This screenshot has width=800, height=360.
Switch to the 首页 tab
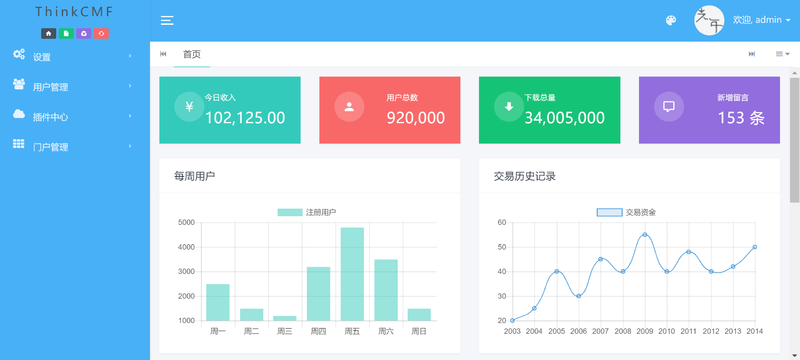pyautogui.click(x=192, y=54)
